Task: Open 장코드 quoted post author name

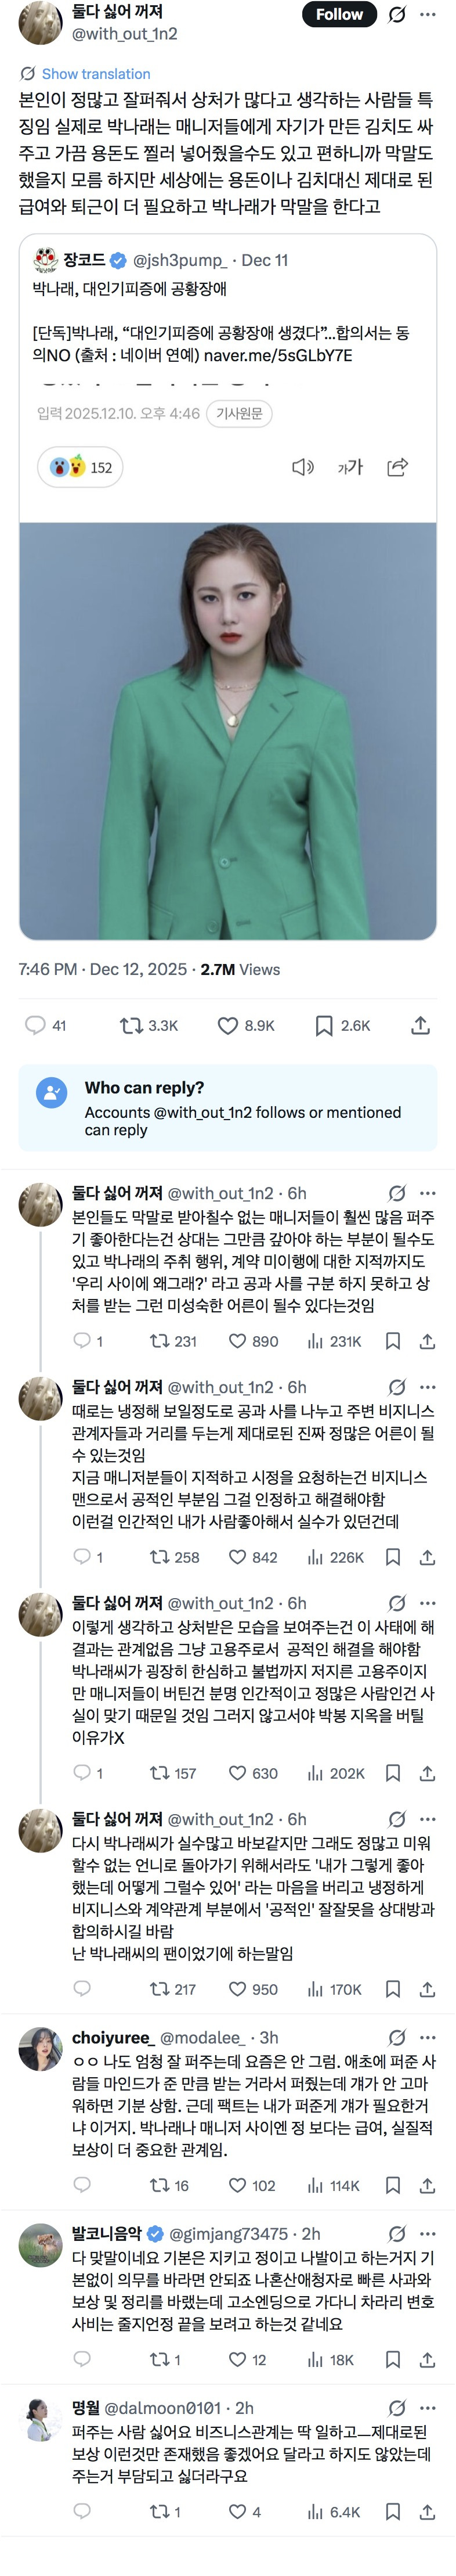Action: [84, 260]
